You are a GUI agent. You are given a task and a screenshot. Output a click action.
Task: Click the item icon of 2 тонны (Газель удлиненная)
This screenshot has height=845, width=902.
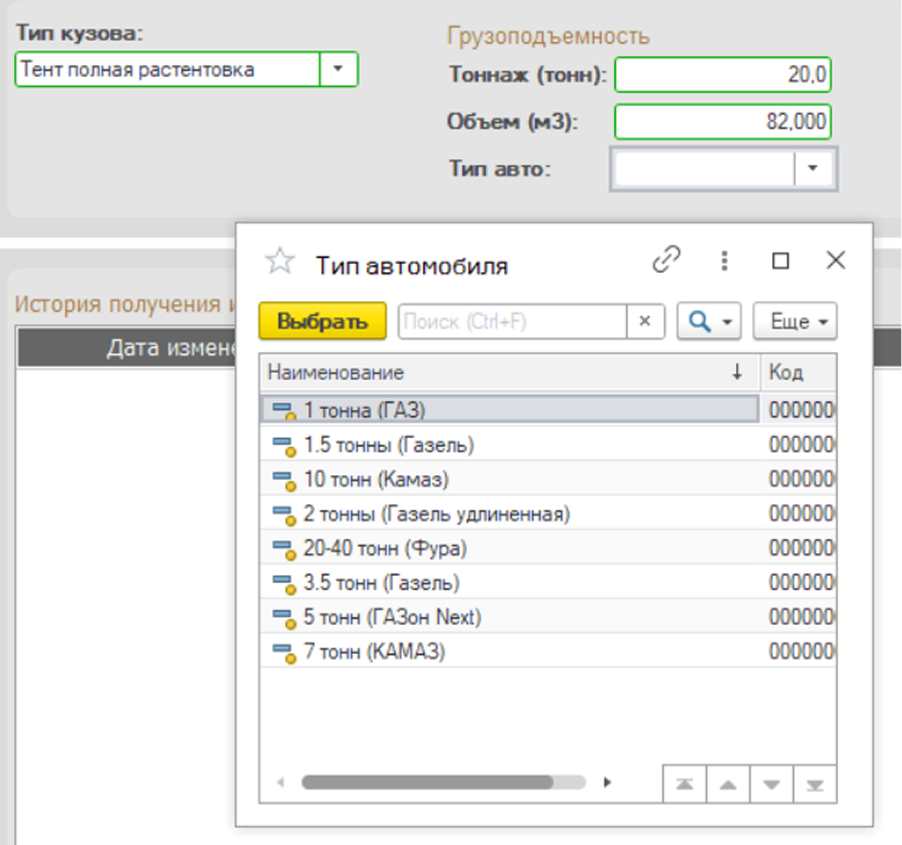pos(284,515)
